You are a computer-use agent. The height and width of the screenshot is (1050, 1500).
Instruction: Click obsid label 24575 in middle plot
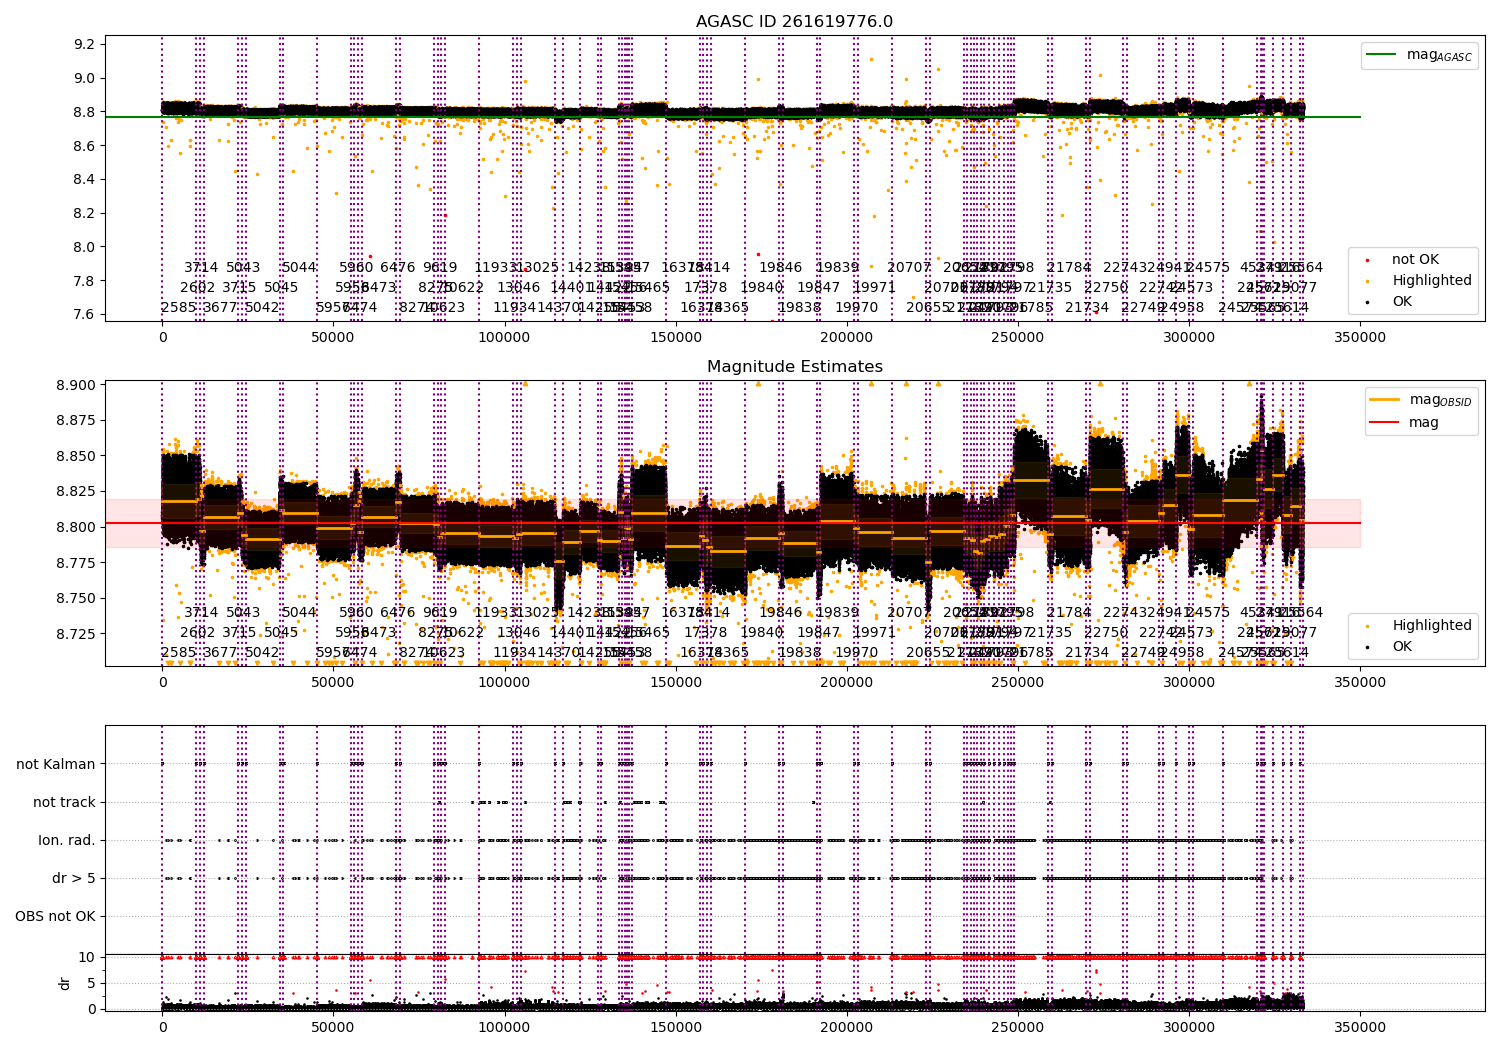click(x=1208, y=613)
